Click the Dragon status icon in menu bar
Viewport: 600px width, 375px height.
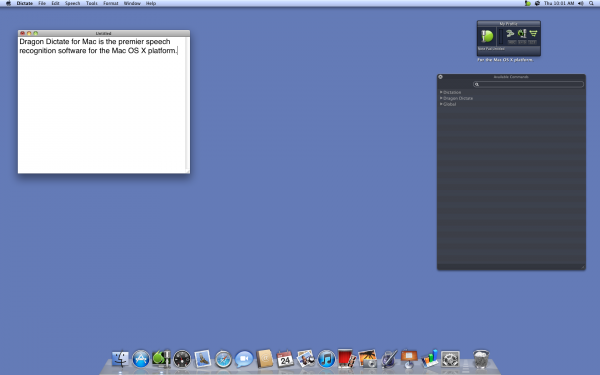point(528,3)
